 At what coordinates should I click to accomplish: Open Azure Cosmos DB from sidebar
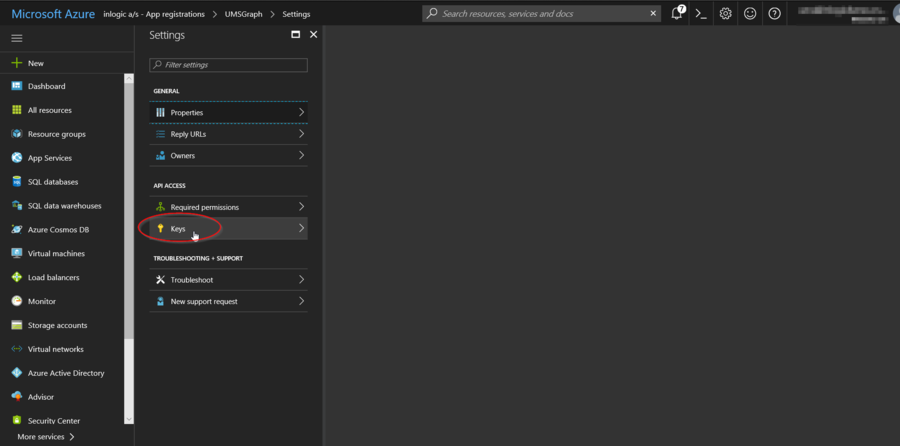point(57,229)
